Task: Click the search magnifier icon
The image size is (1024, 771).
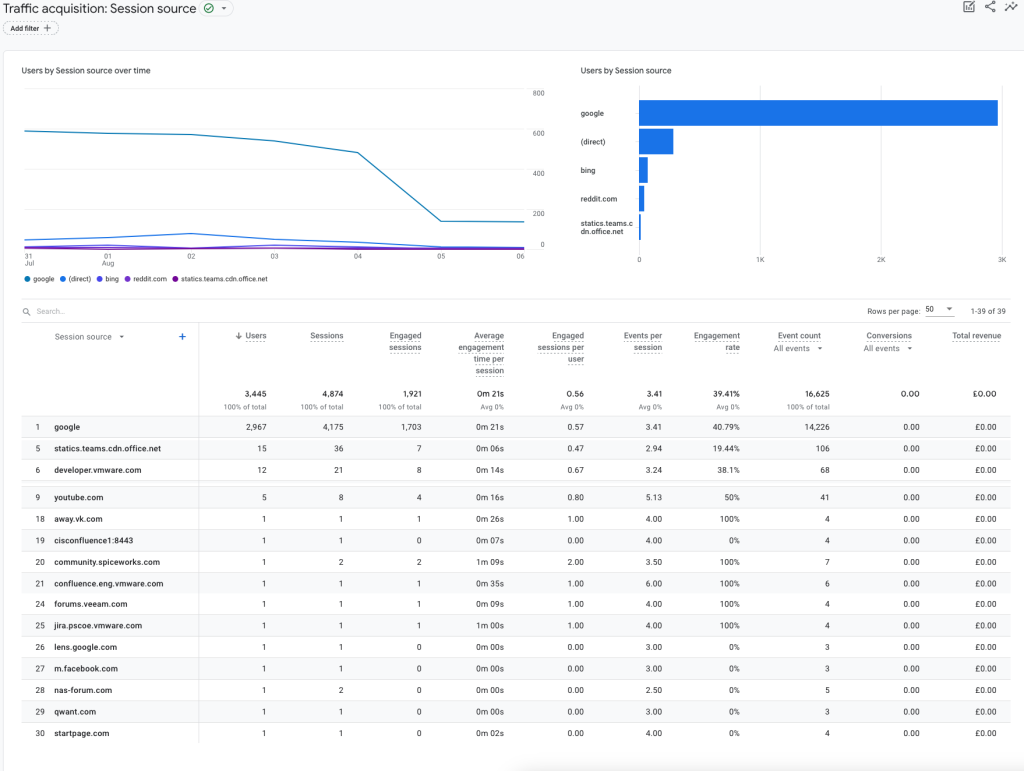Action: point(27,311)
